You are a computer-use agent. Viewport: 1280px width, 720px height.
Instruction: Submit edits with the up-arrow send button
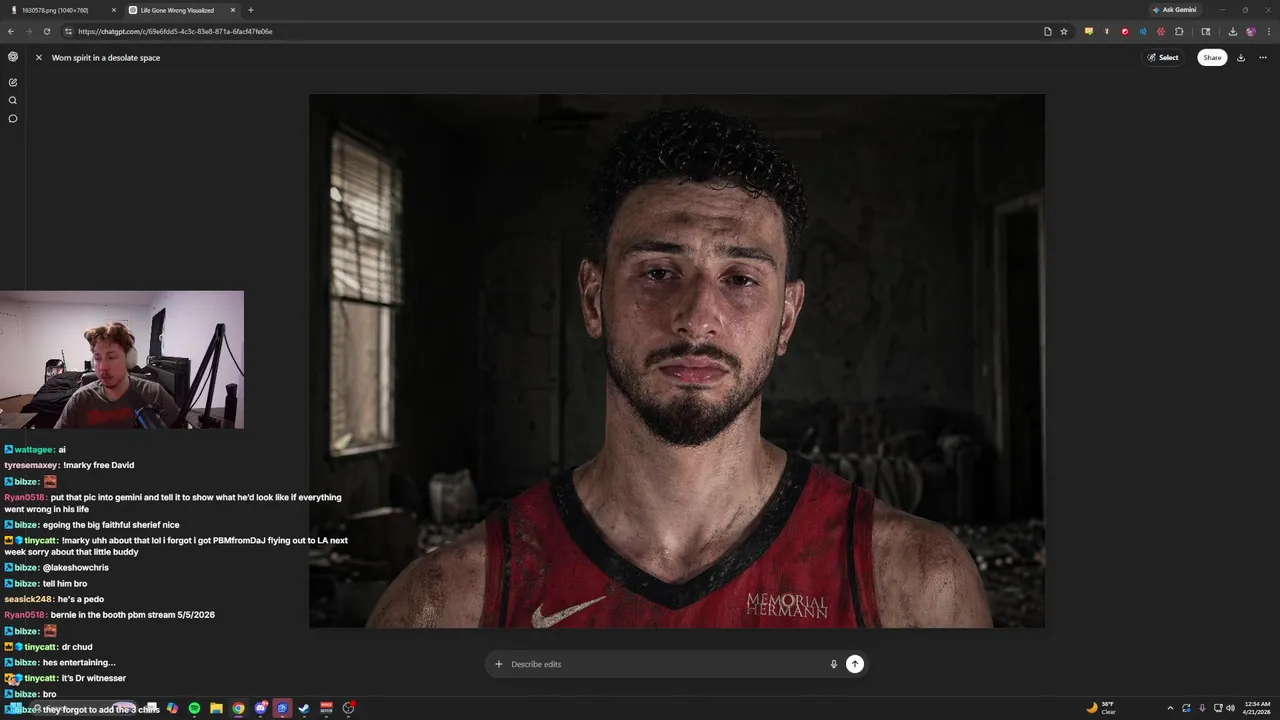tap(855, 664)
